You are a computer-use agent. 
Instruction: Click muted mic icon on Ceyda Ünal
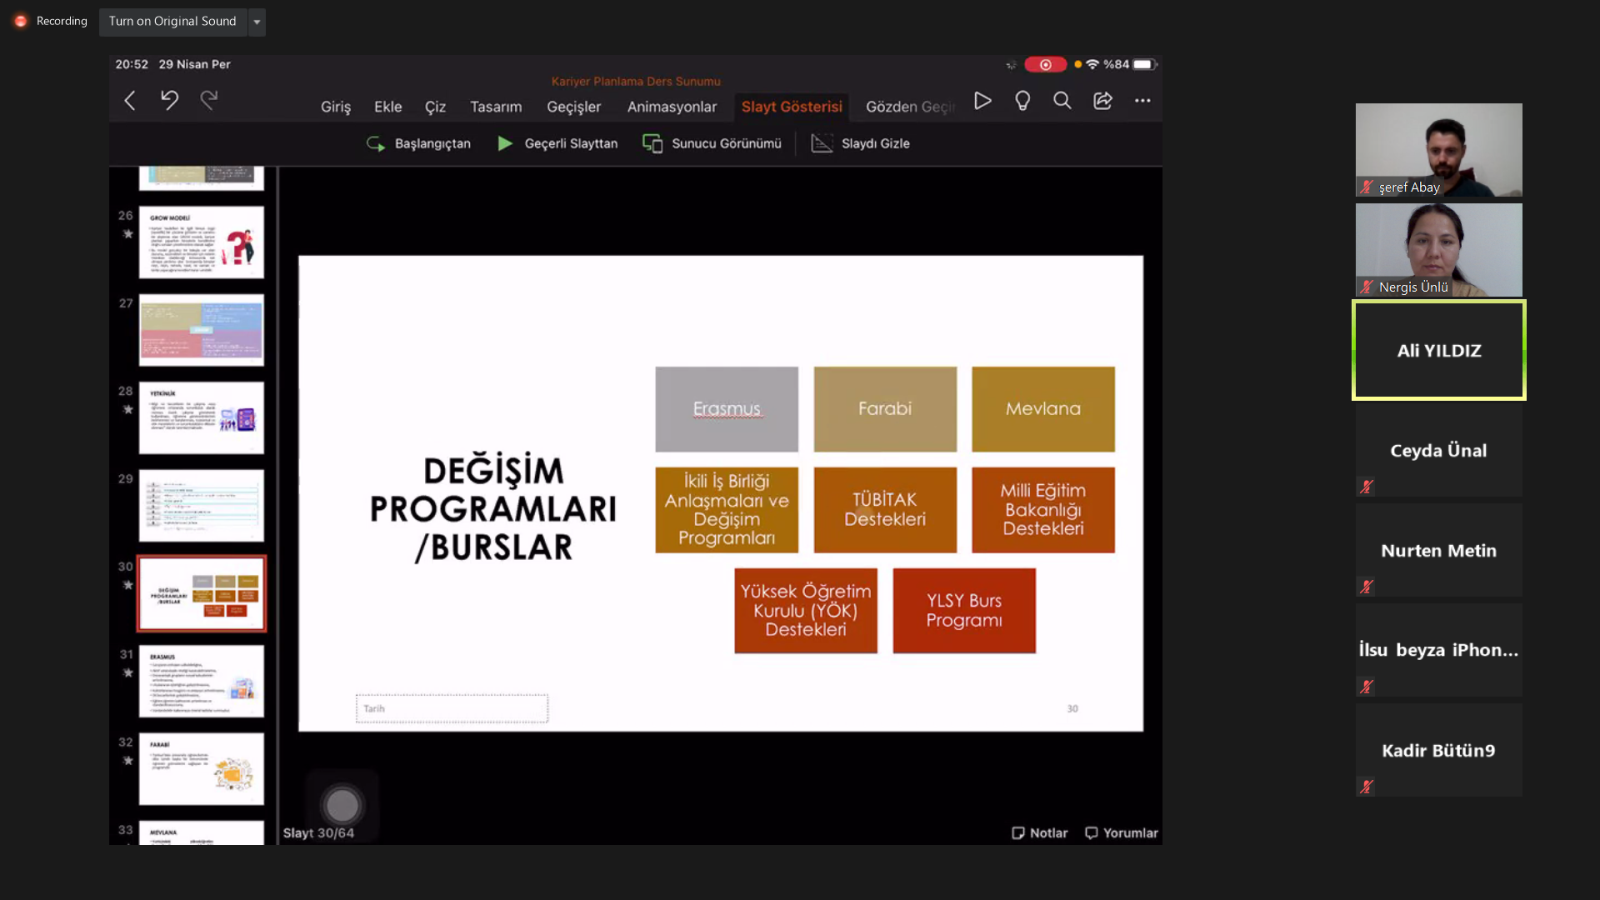tap(1366, 487)
